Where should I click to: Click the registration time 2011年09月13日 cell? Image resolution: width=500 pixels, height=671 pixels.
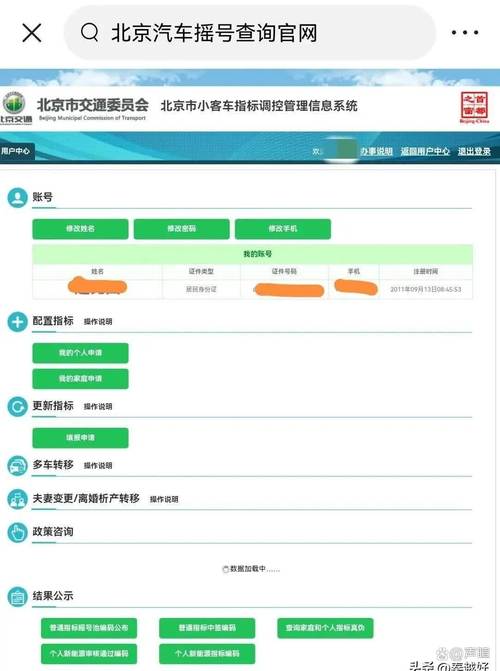click(x=426, y=289)
